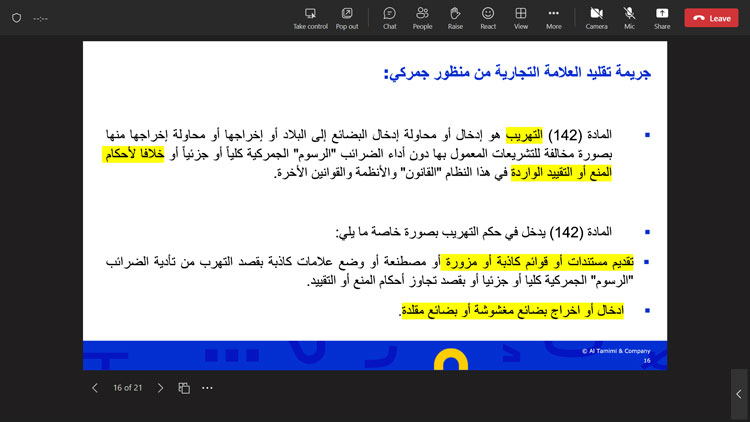This screenshot has width=750, height=422.
Task: Leave the meeting
Action: coord(710,18)
